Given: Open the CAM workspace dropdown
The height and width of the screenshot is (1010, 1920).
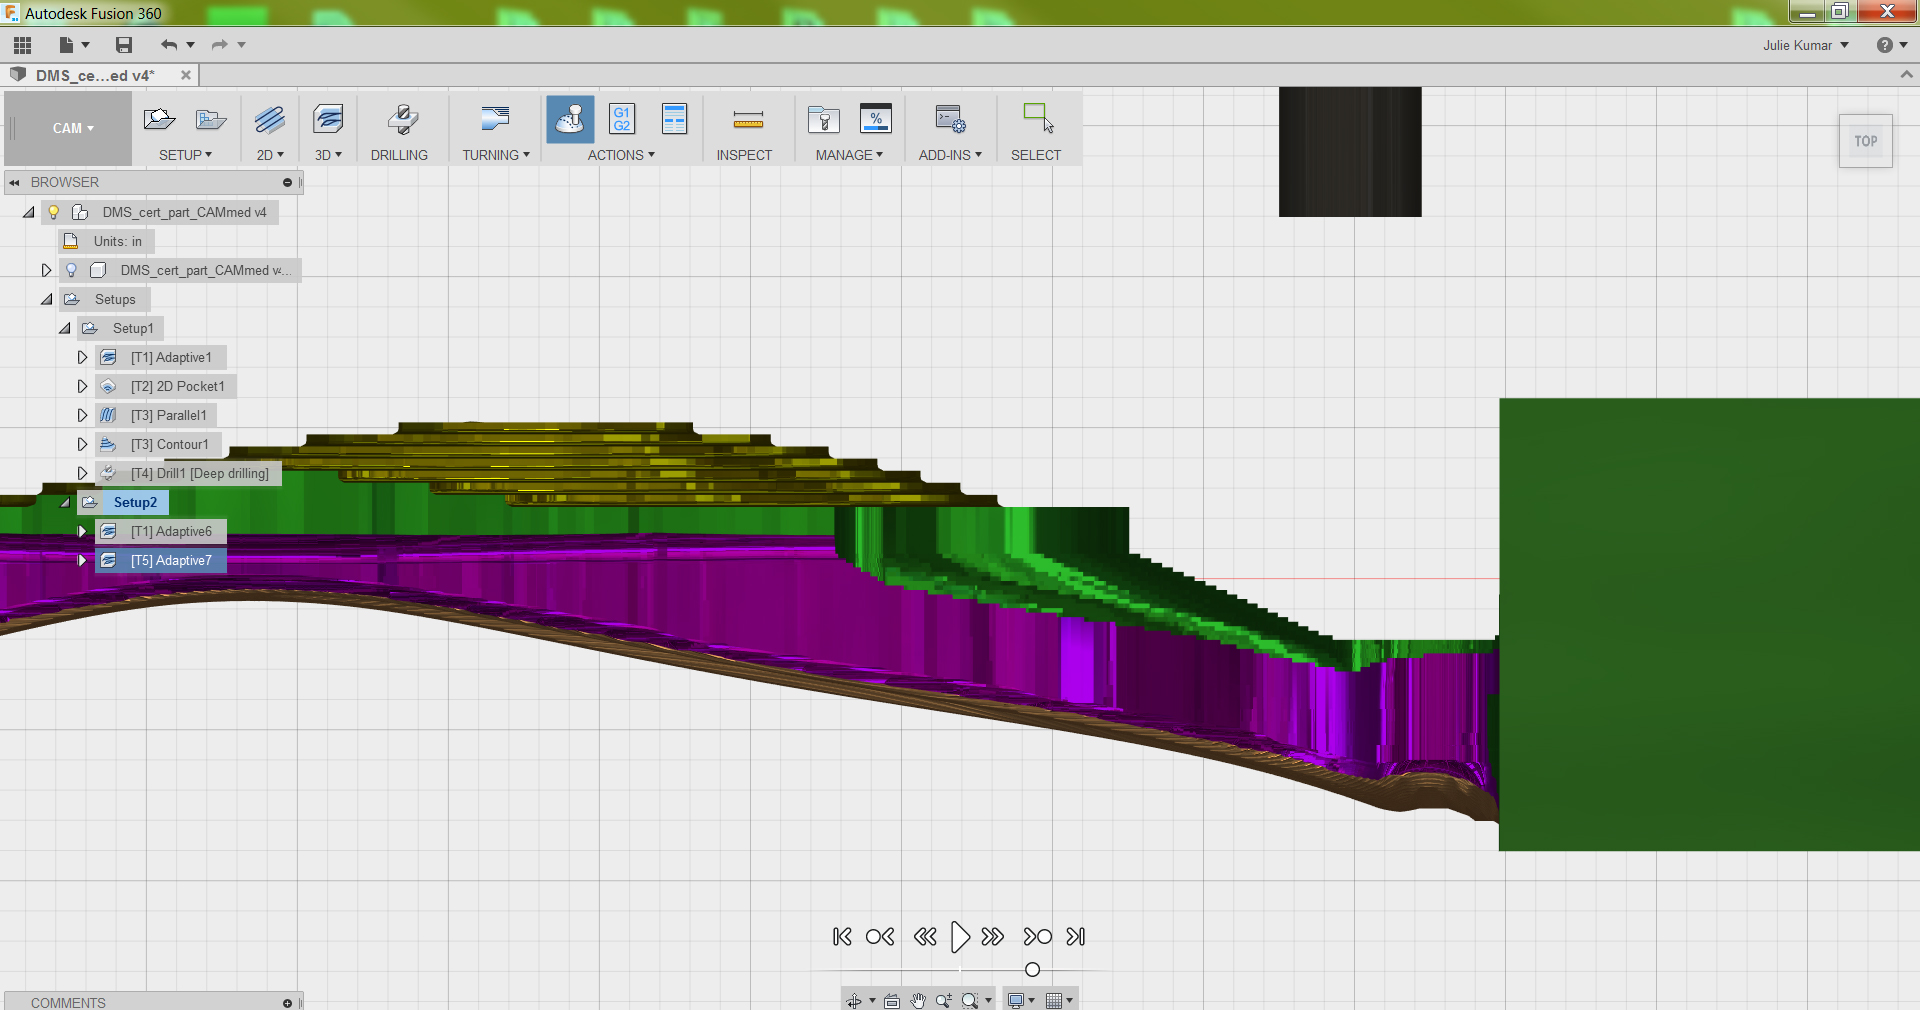Looking at the screenshot, I should [x=73, y=128].
